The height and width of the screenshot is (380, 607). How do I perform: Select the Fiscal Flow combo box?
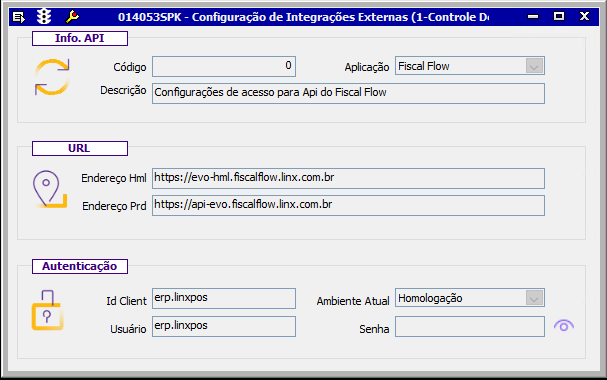coord(470,66)
